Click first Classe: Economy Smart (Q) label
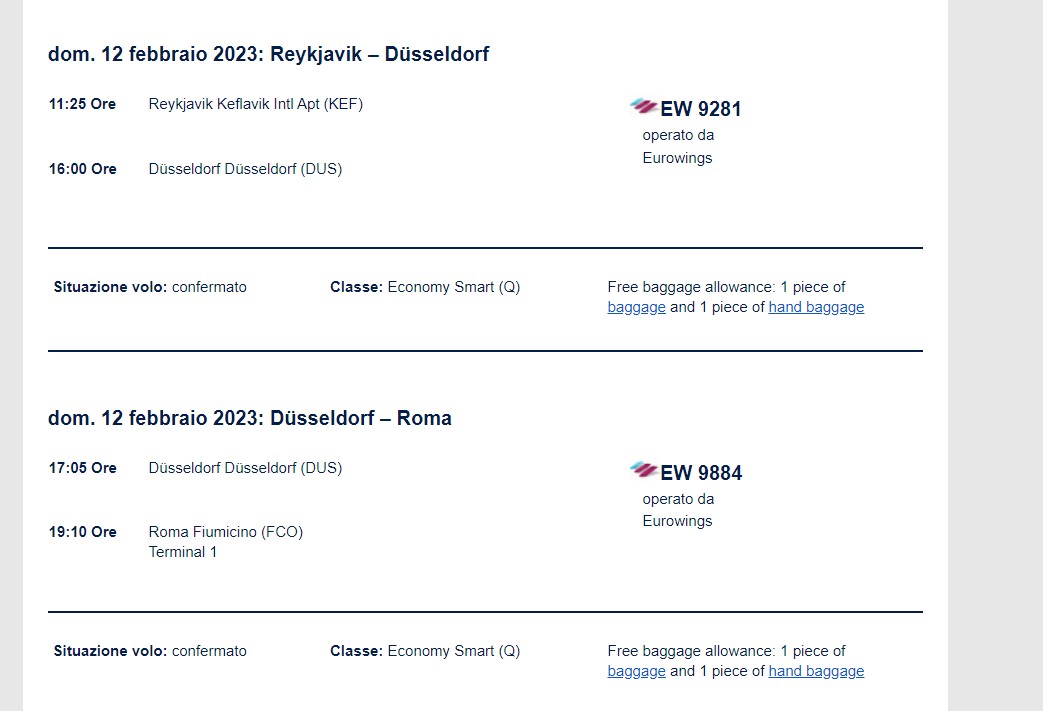1043x711 pixels. tap(425, 287)
